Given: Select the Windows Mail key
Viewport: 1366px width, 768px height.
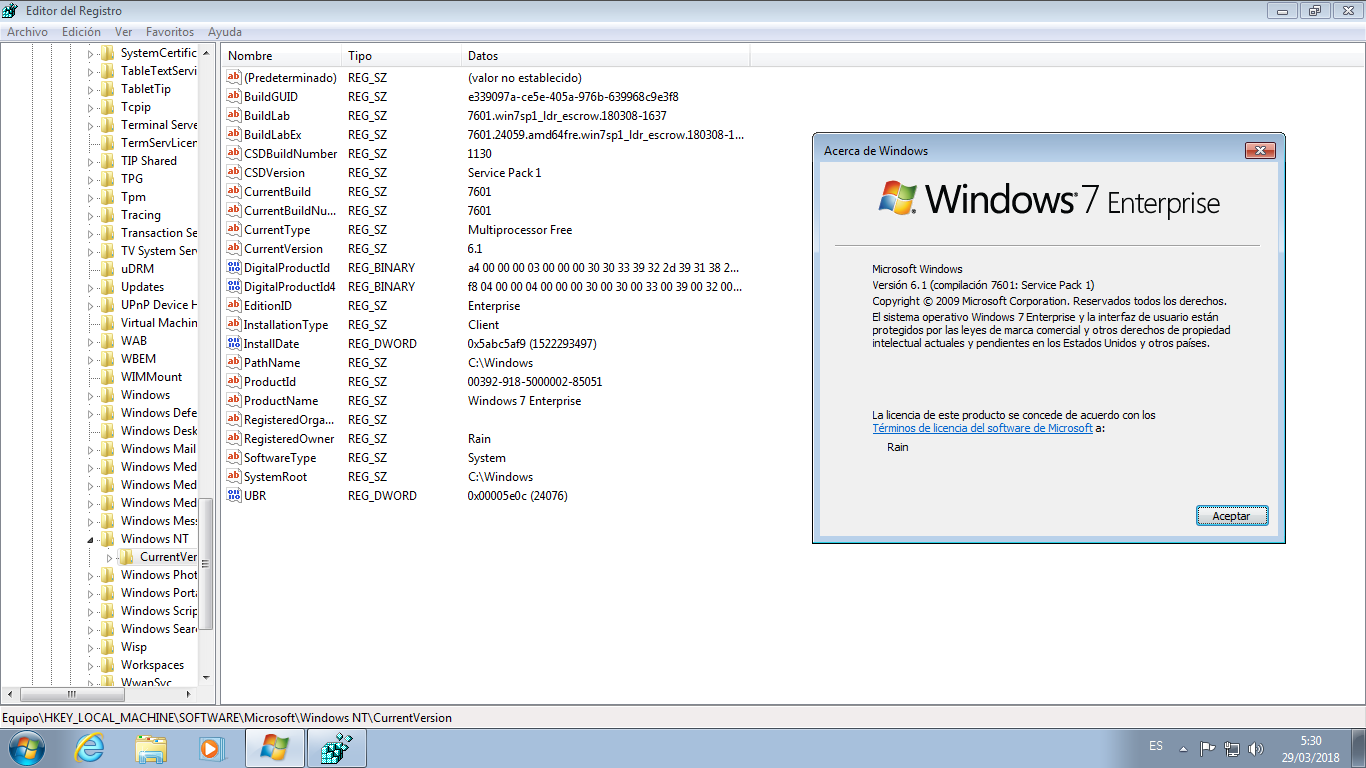Looking at the screenshot, I should [158, 449].
